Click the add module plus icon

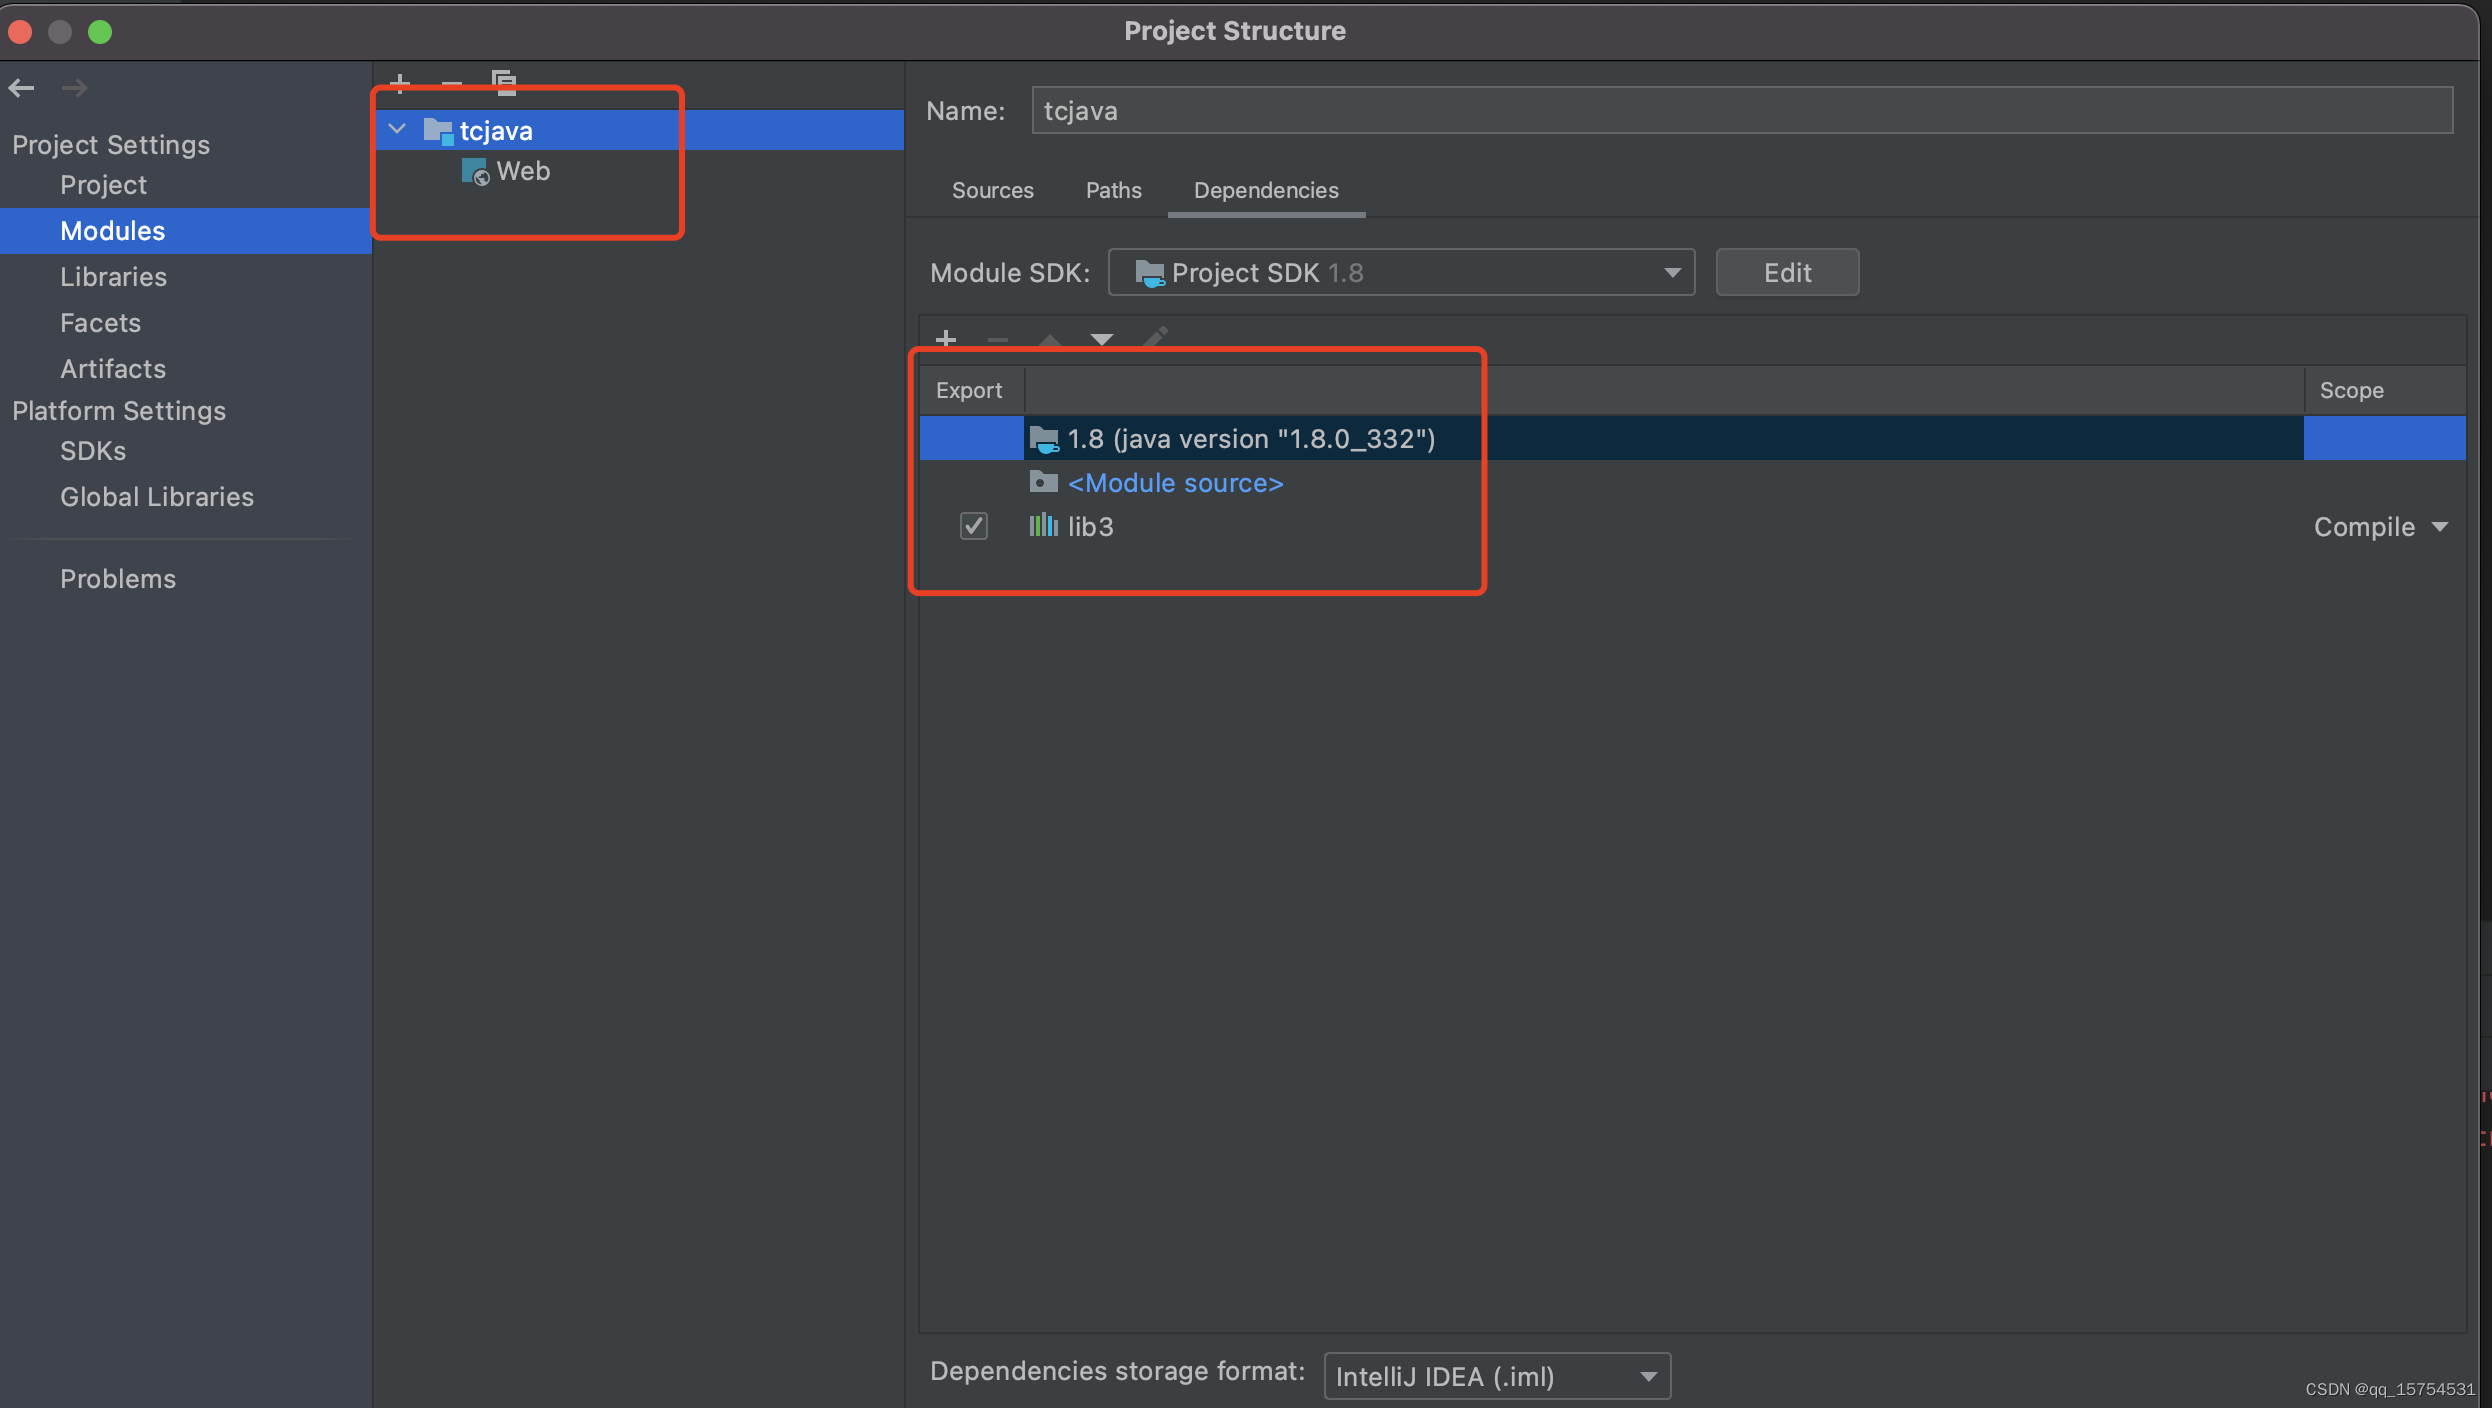coord(400,81)
